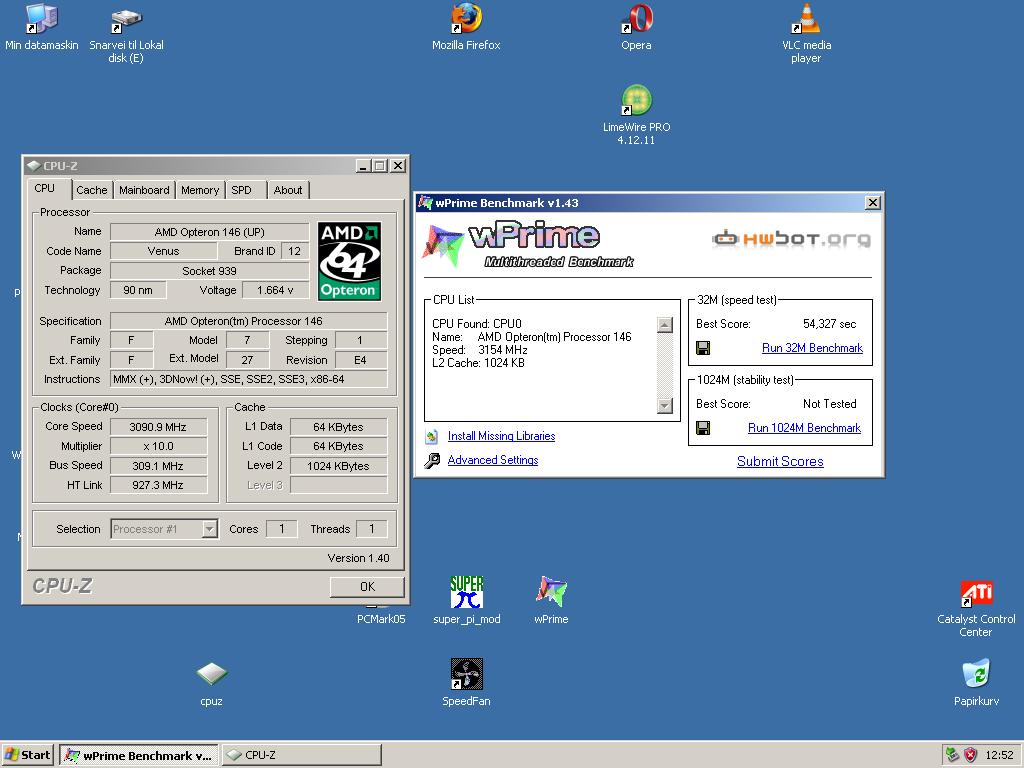This screenshot has width=1024, height=768.
Task: Click Instructions field in CPU-Z
Action: click(249, 379)
